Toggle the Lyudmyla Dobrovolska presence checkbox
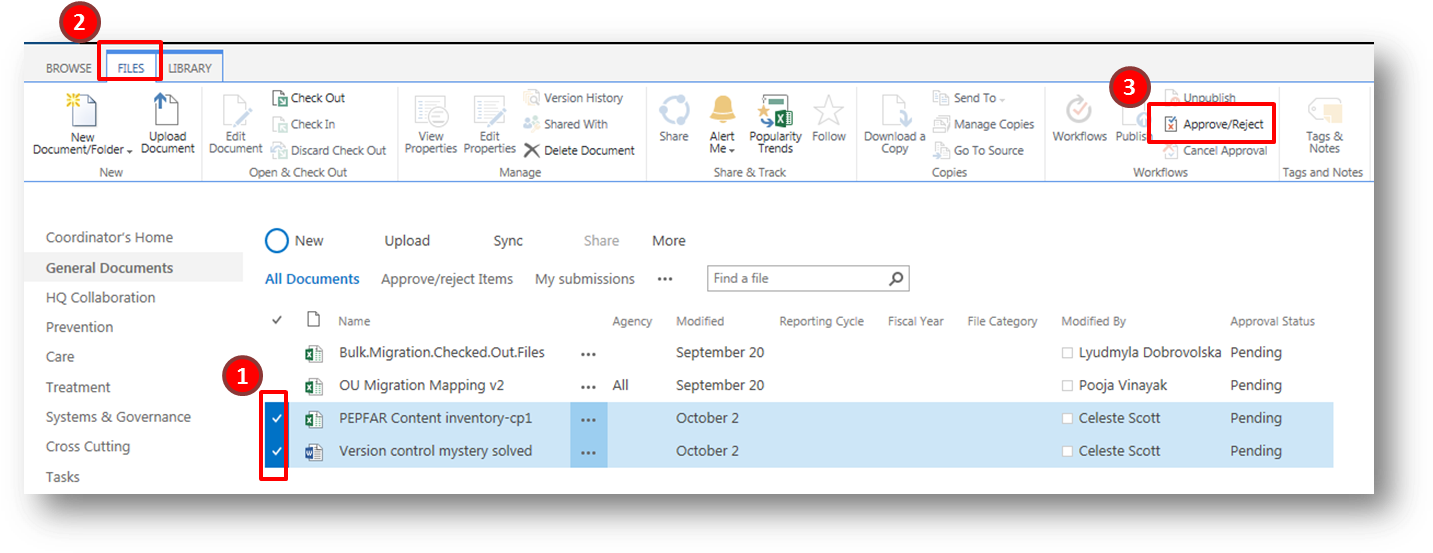Image resolution: width=1433 pixels, height=553 pixels. pyautogui.click(x=1067, y=353)
